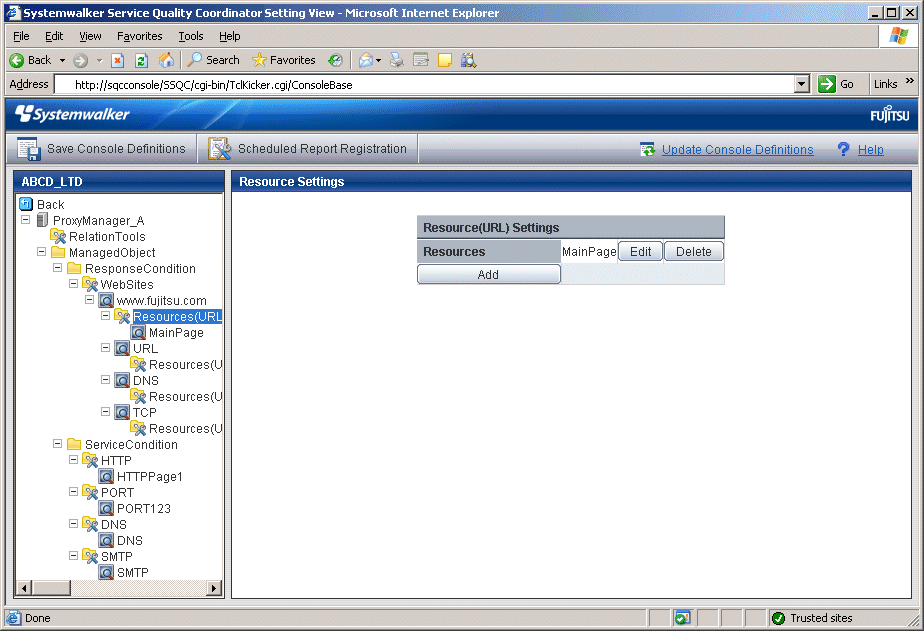
Task: Click the Delete button for MainPage
Action: [694, 252]
